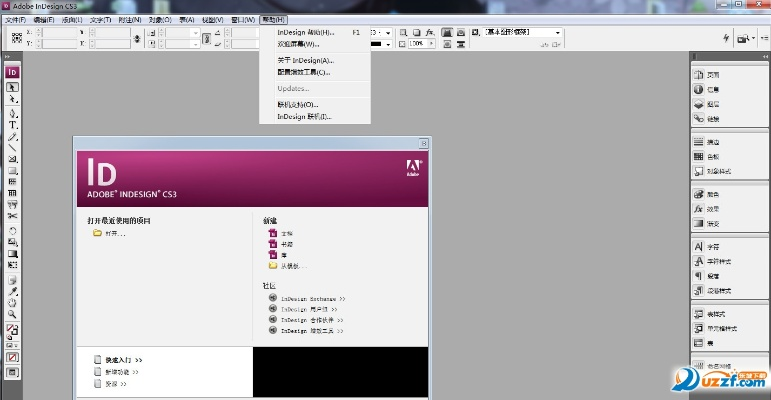Viewport: 771px width, 400px height.
Task: Toggle the constrain proportions link icon
Action: (x=137, y=38)
